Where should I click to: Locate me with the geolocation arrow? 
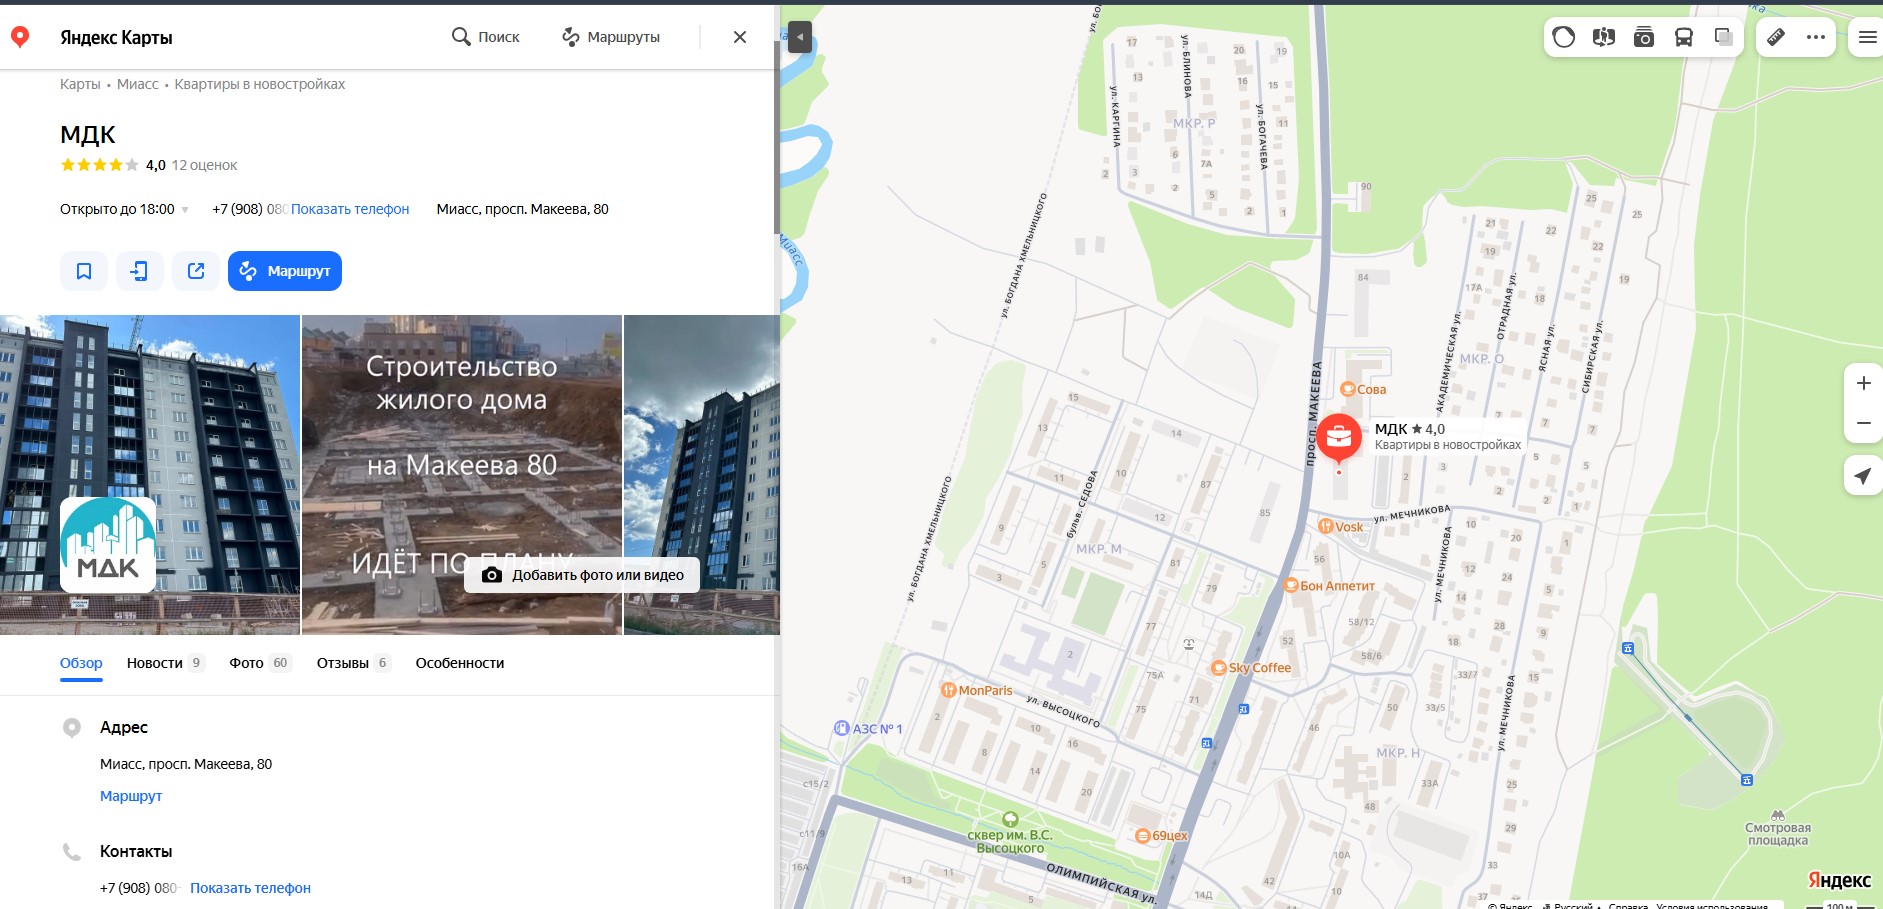point(1863,476)
